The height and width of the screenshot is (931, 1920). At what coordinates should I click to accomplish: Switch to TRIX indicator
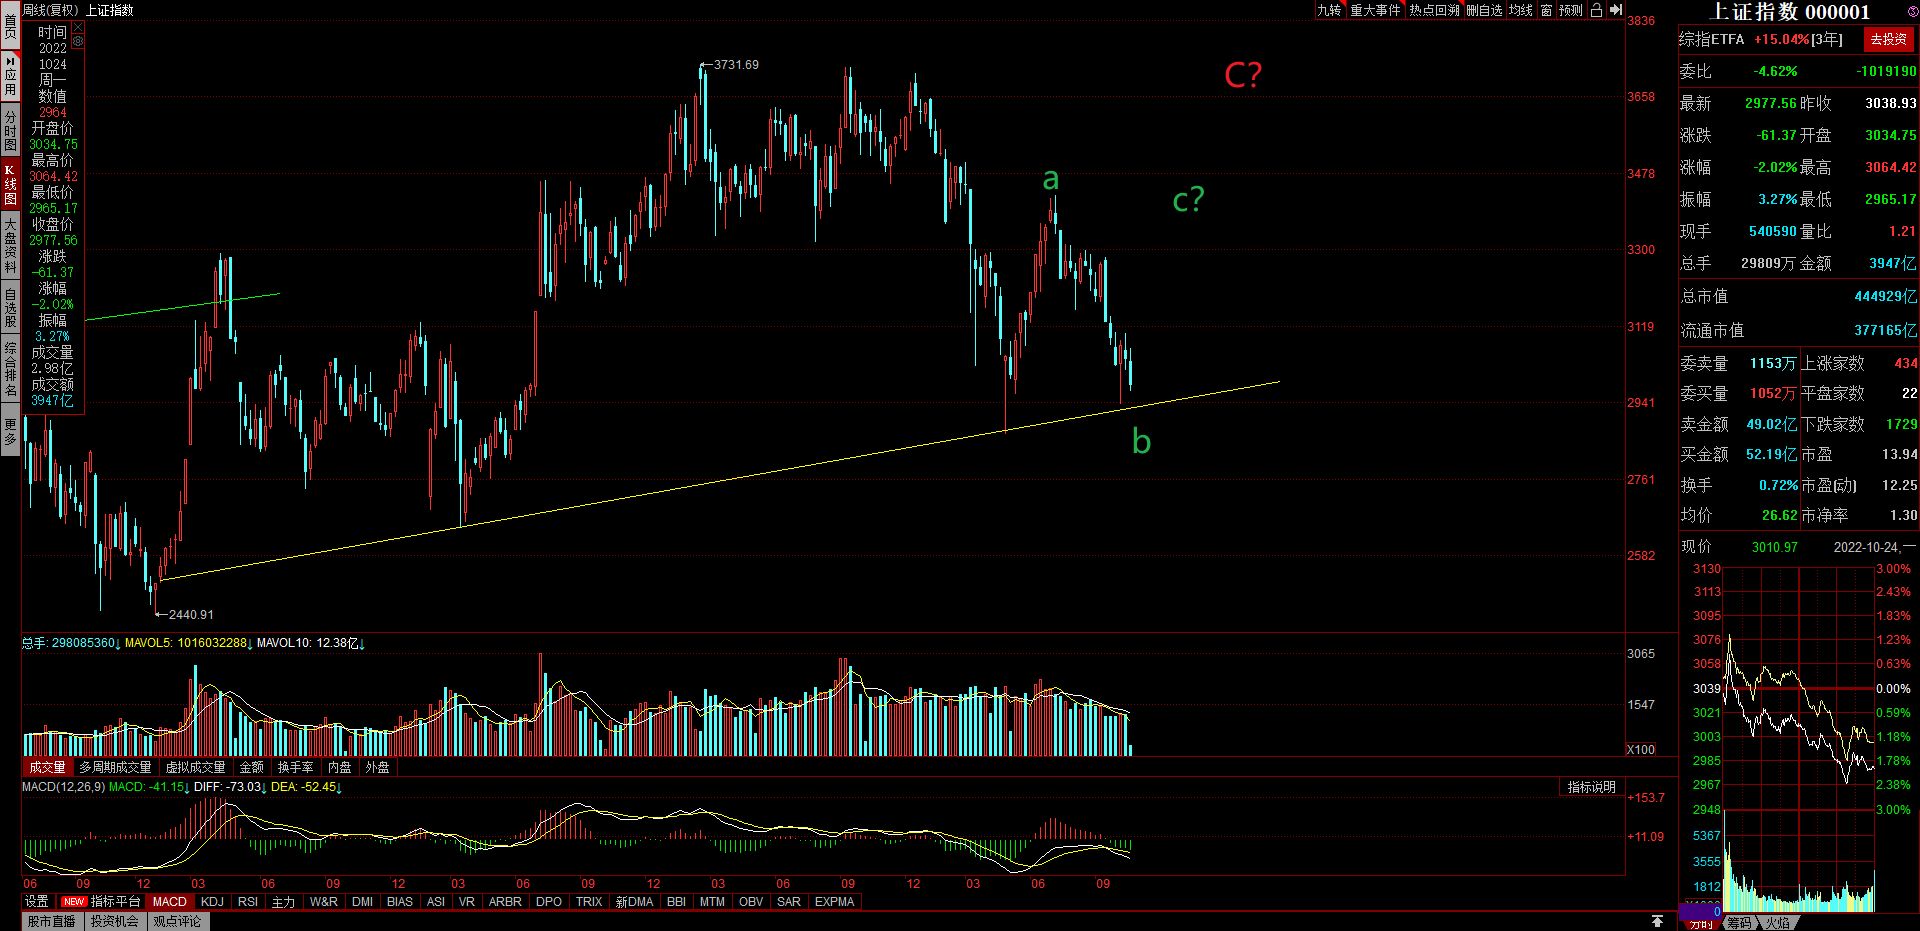pyautogui.click(x=589, y=901)
